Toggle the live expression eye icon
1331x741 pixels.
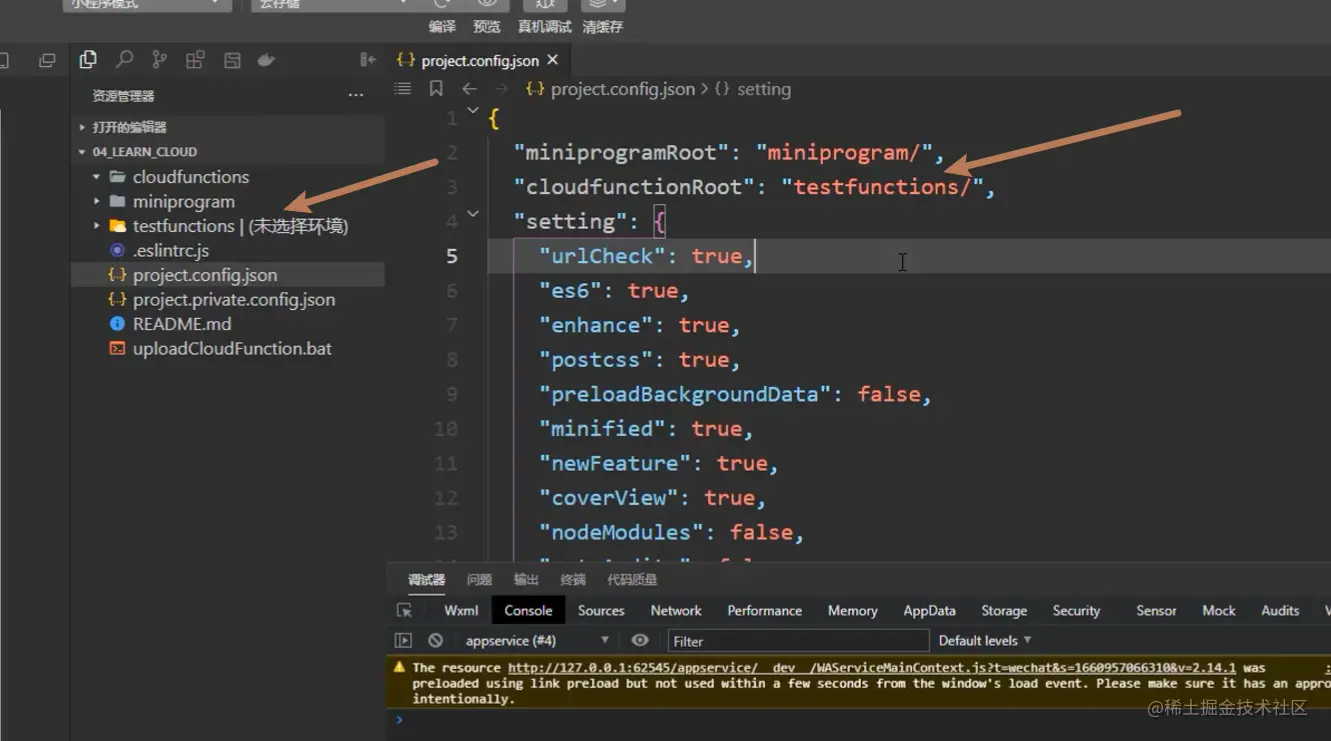(x=640, y=640)
